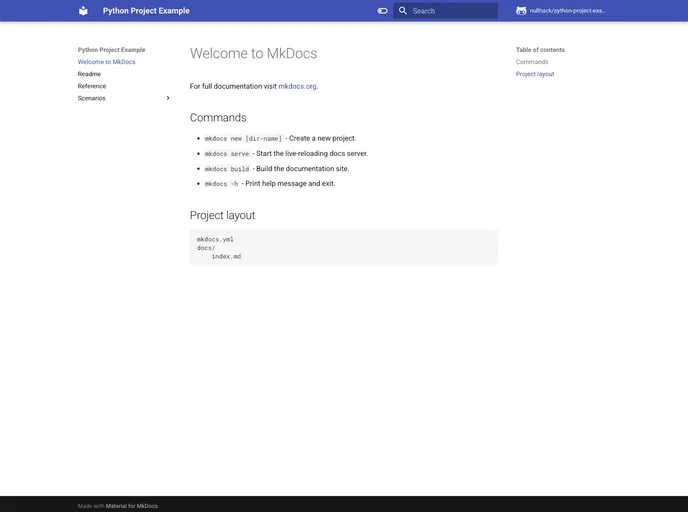Image resolution: width=688 pixels, height=512 pixels.
Task: Click the 'Made with' footer text
Action: click(91, 506)
